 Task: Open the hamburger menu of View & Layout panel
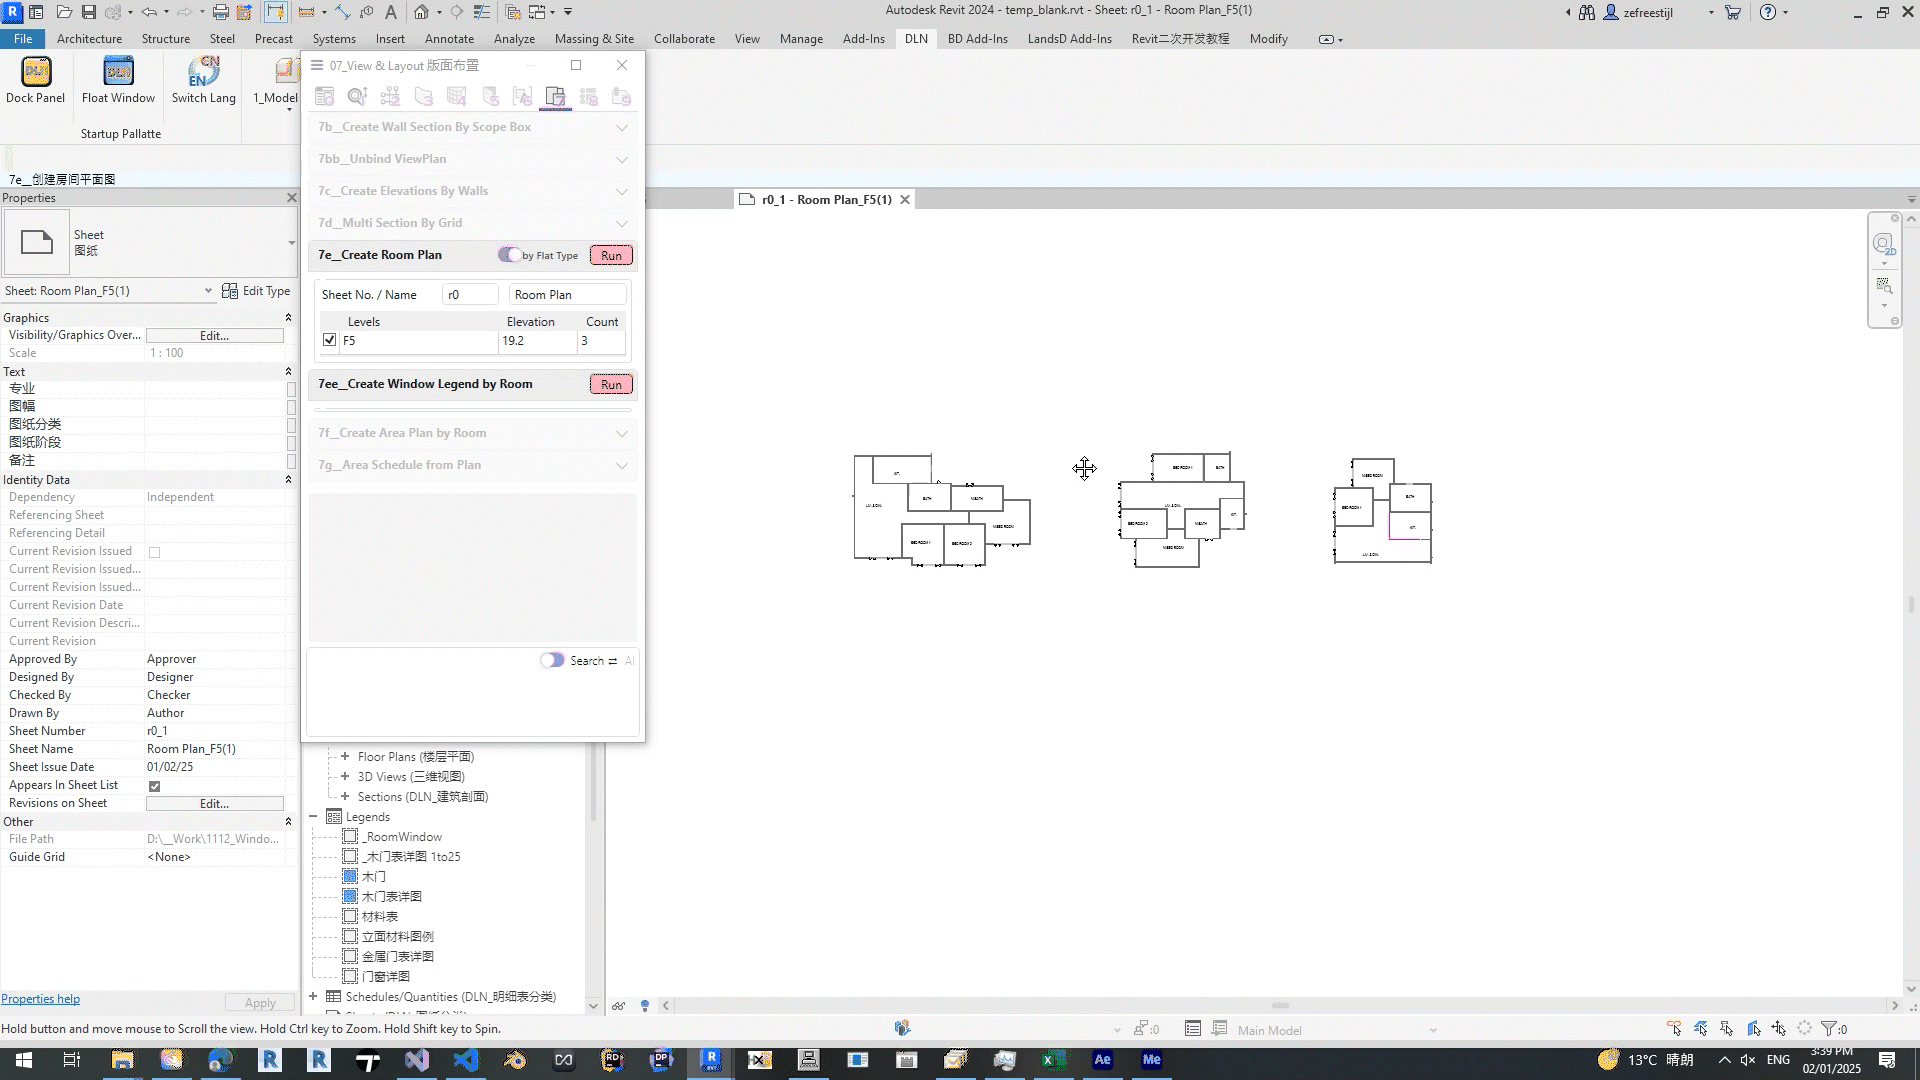(317, 65)
